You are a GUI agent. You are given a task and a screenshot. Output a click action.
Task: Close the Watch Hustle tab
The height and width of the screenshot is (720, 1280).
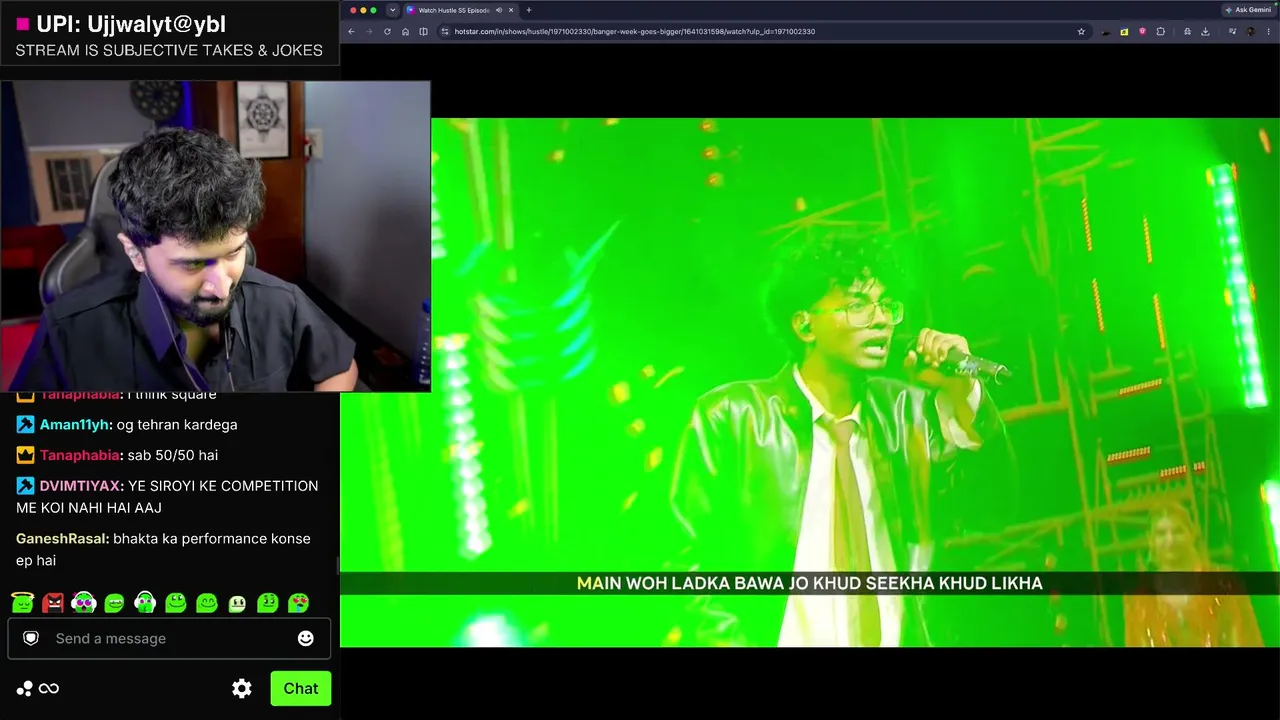511,10
